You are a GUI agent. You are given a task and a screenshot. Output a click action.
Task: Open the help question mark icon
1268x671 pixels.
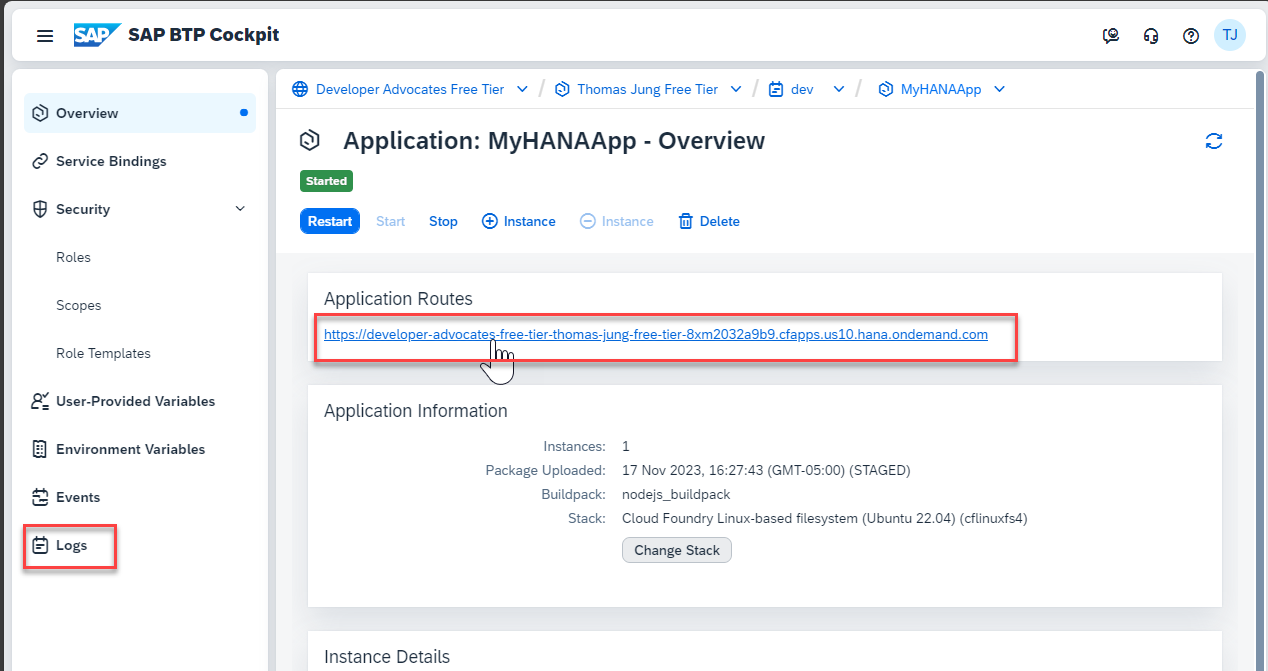point(1190,36)
